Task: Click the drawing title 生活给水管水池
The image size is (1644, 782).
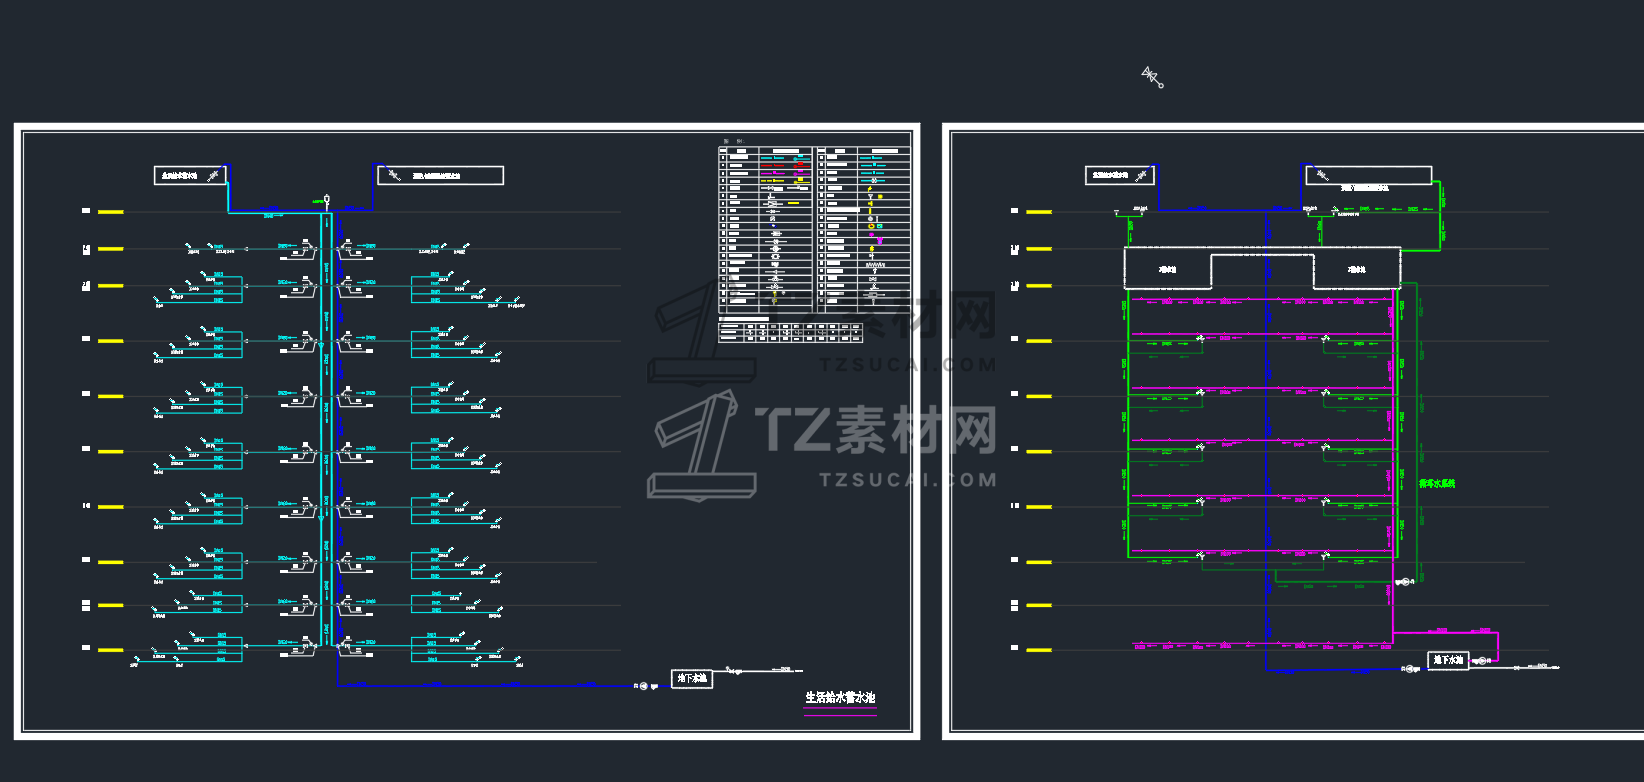Action: click(x=840, y=697)
